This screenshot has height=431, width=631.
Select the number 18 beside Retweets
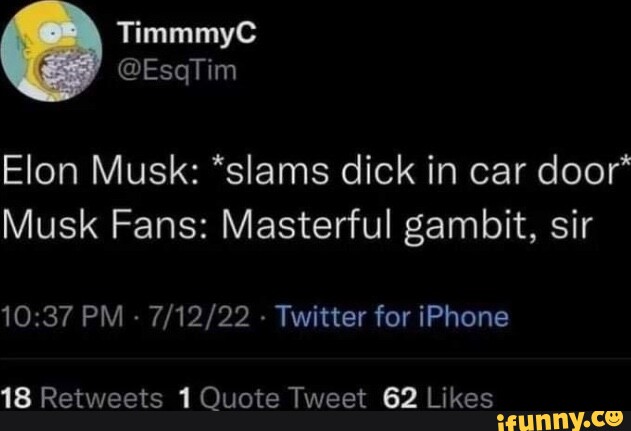click(x=16, y=398)
